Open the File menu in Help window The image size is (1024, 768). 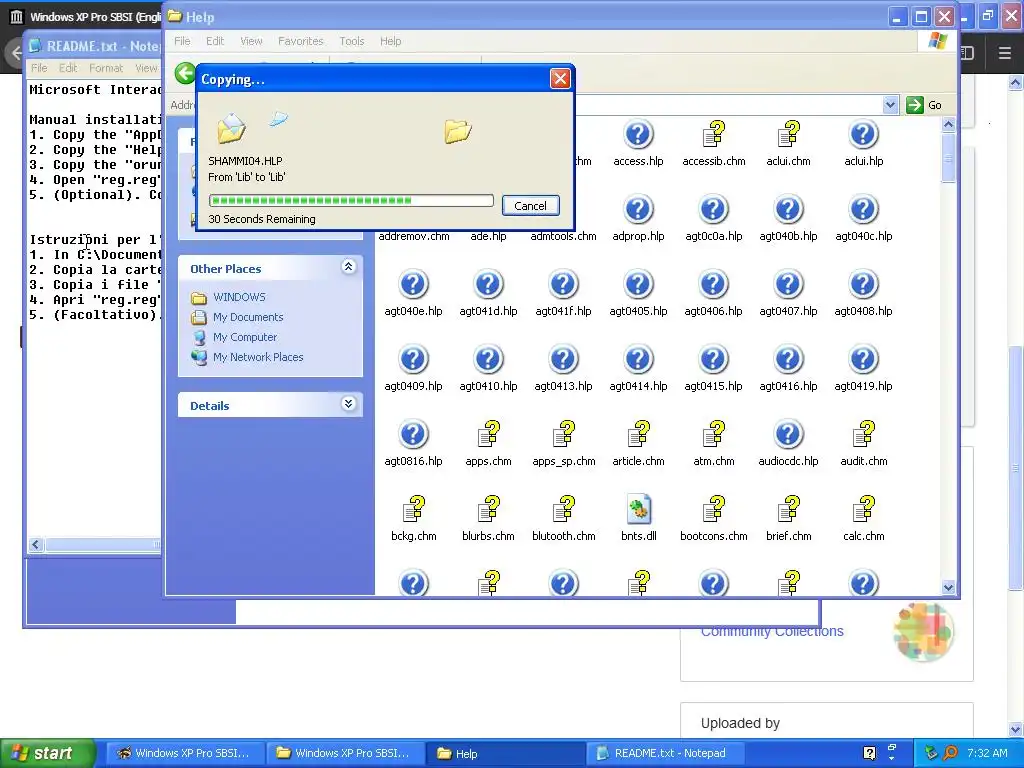click(182, 41)
